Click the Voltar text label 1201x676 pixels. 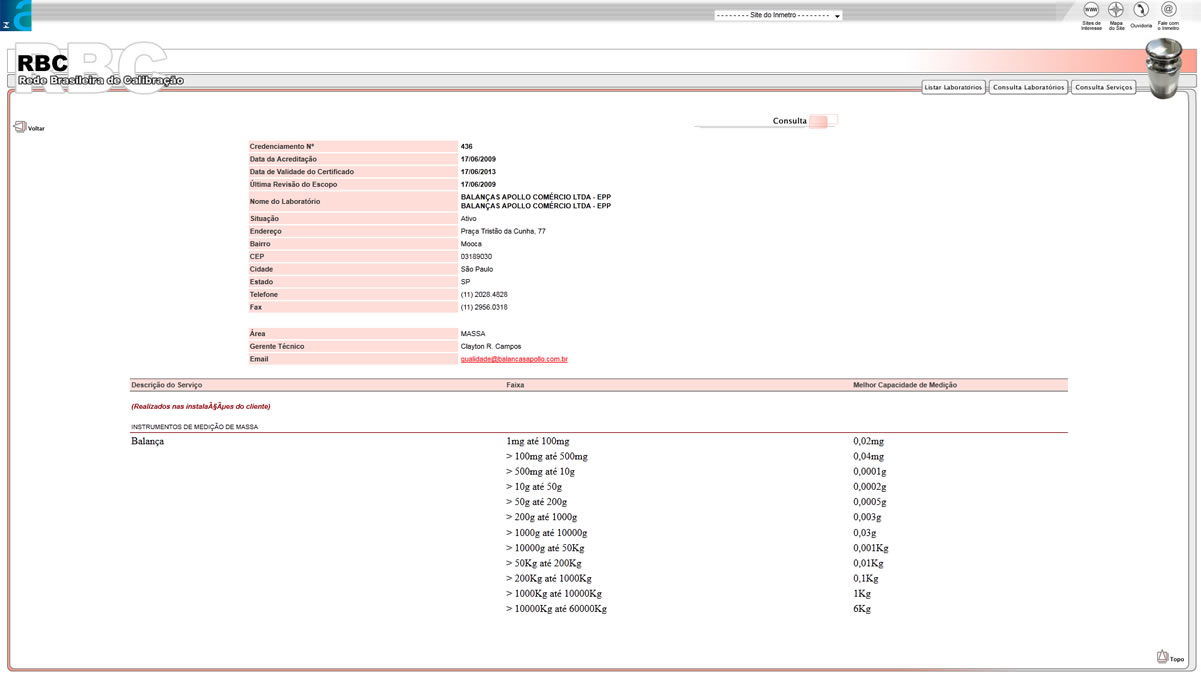(x=36, y=129)
